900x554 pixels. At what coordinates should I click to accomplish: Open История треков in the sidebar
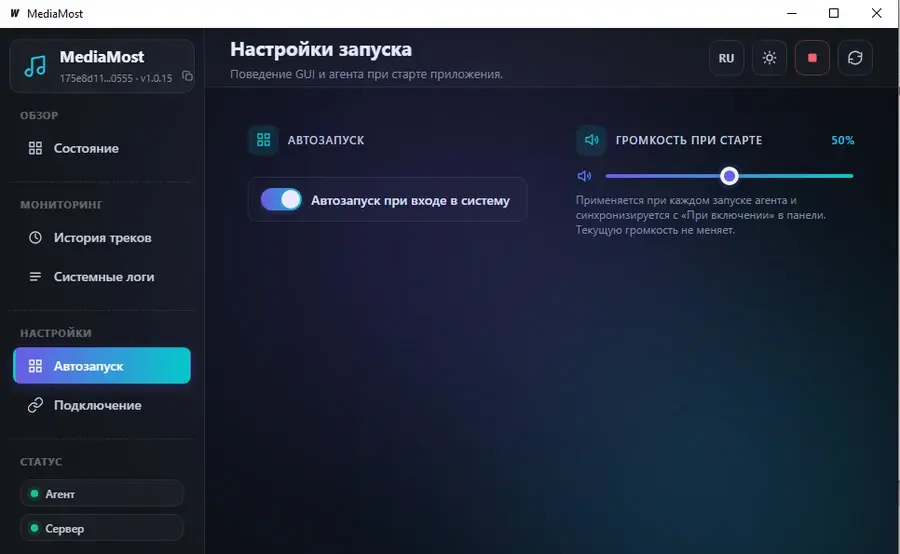tap(102, 238)
